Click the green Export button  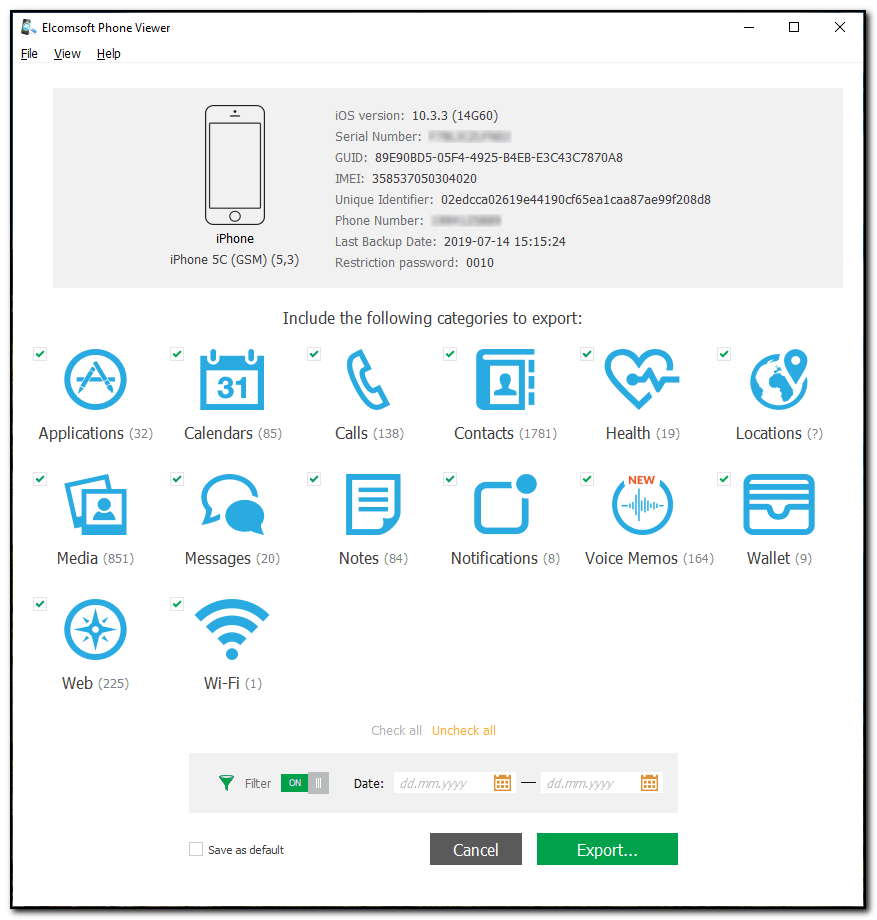tap(607, 850)
